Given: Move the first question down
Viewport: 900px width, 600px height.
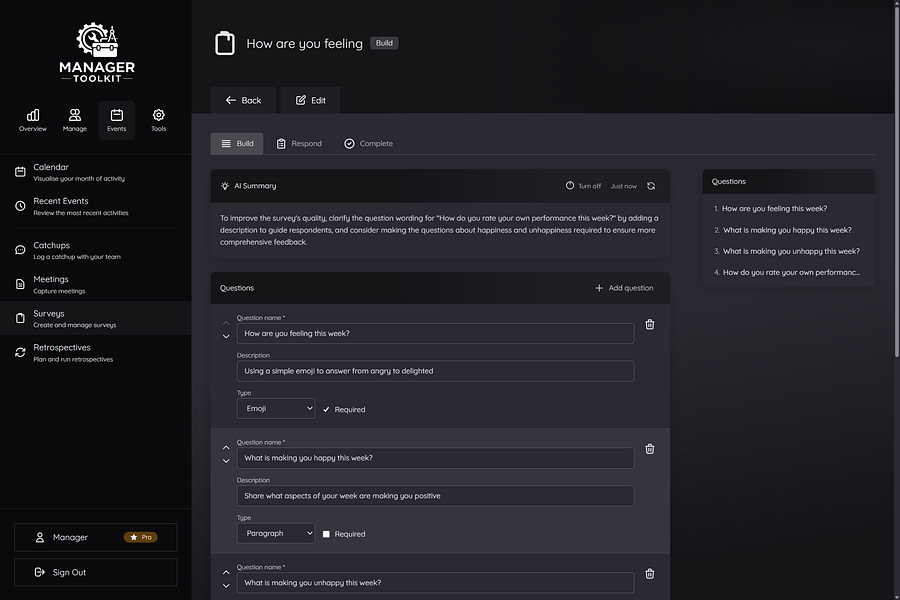Looking at the screenshot, I should pyautogui.click(x=226, y=336).
